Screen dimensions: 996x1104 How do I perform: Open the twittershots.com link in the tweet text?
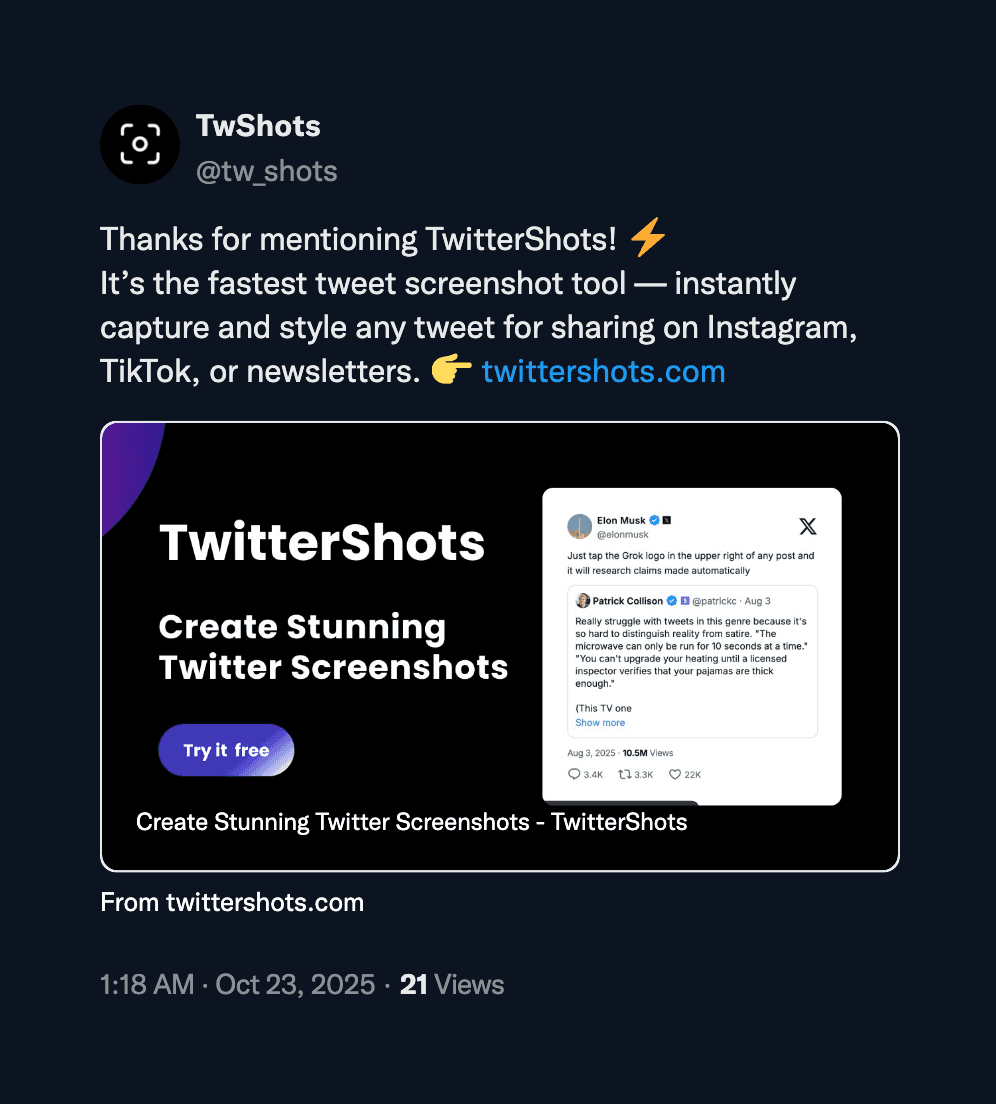pos(602,371)
